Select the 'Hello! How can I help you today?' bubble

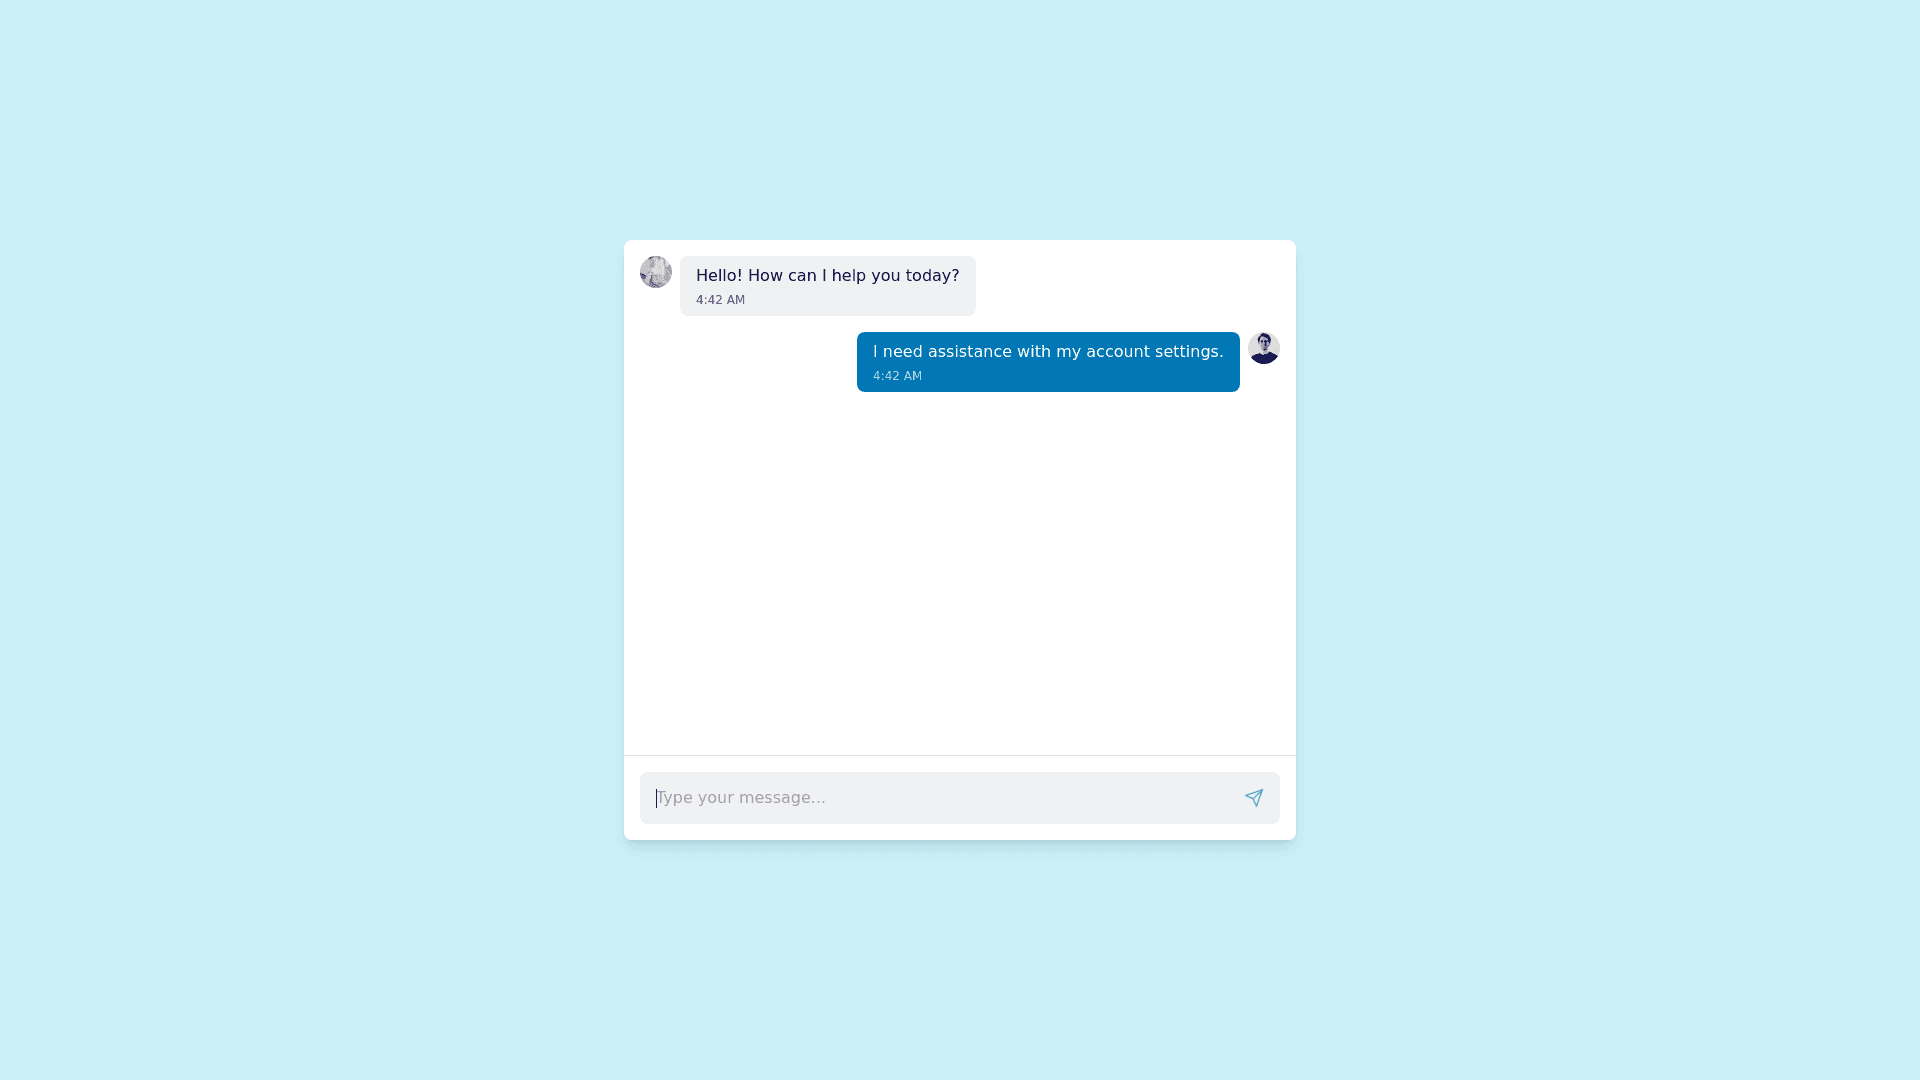click(828, 286)
